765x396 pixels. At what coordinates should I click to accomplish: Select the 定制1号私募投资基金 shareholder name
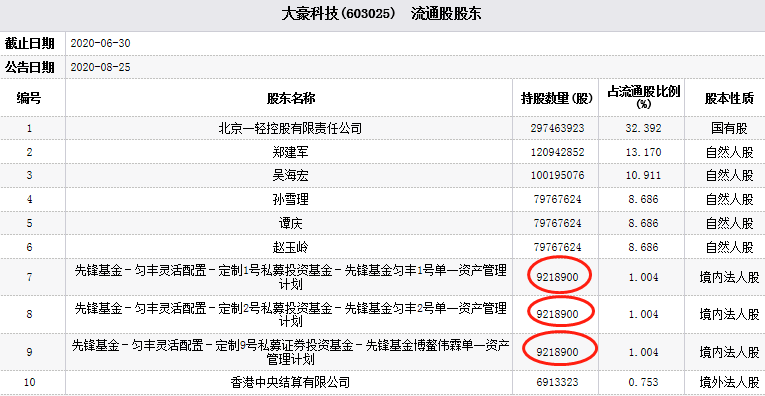tap(290, 277)
